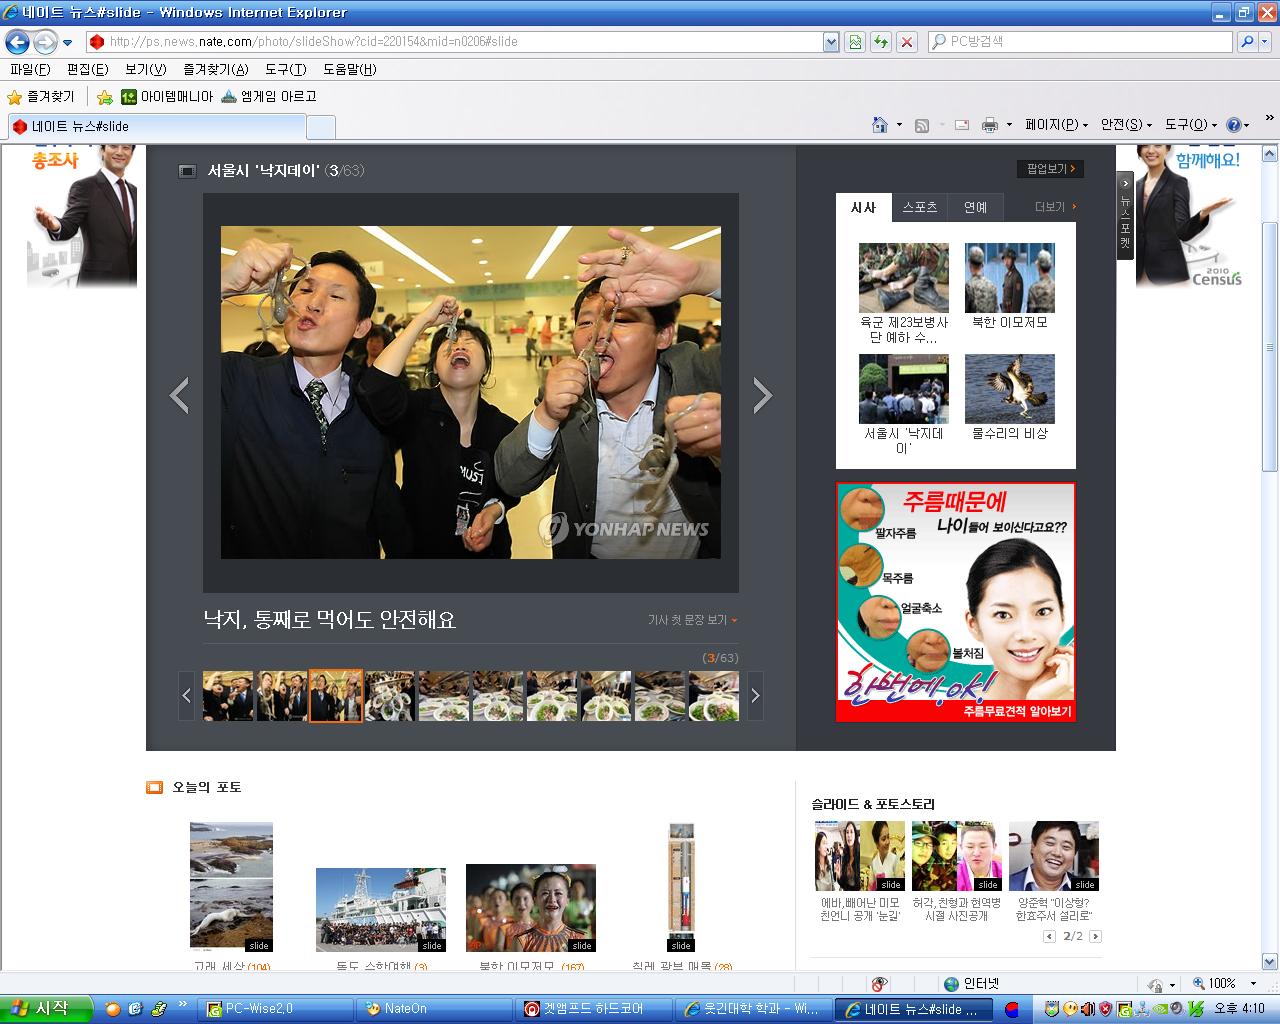Switch to the 스포츠 tab
The height and width of the screenshot is (1024, 1280).
pyautogui.click(x=920, y=207)
